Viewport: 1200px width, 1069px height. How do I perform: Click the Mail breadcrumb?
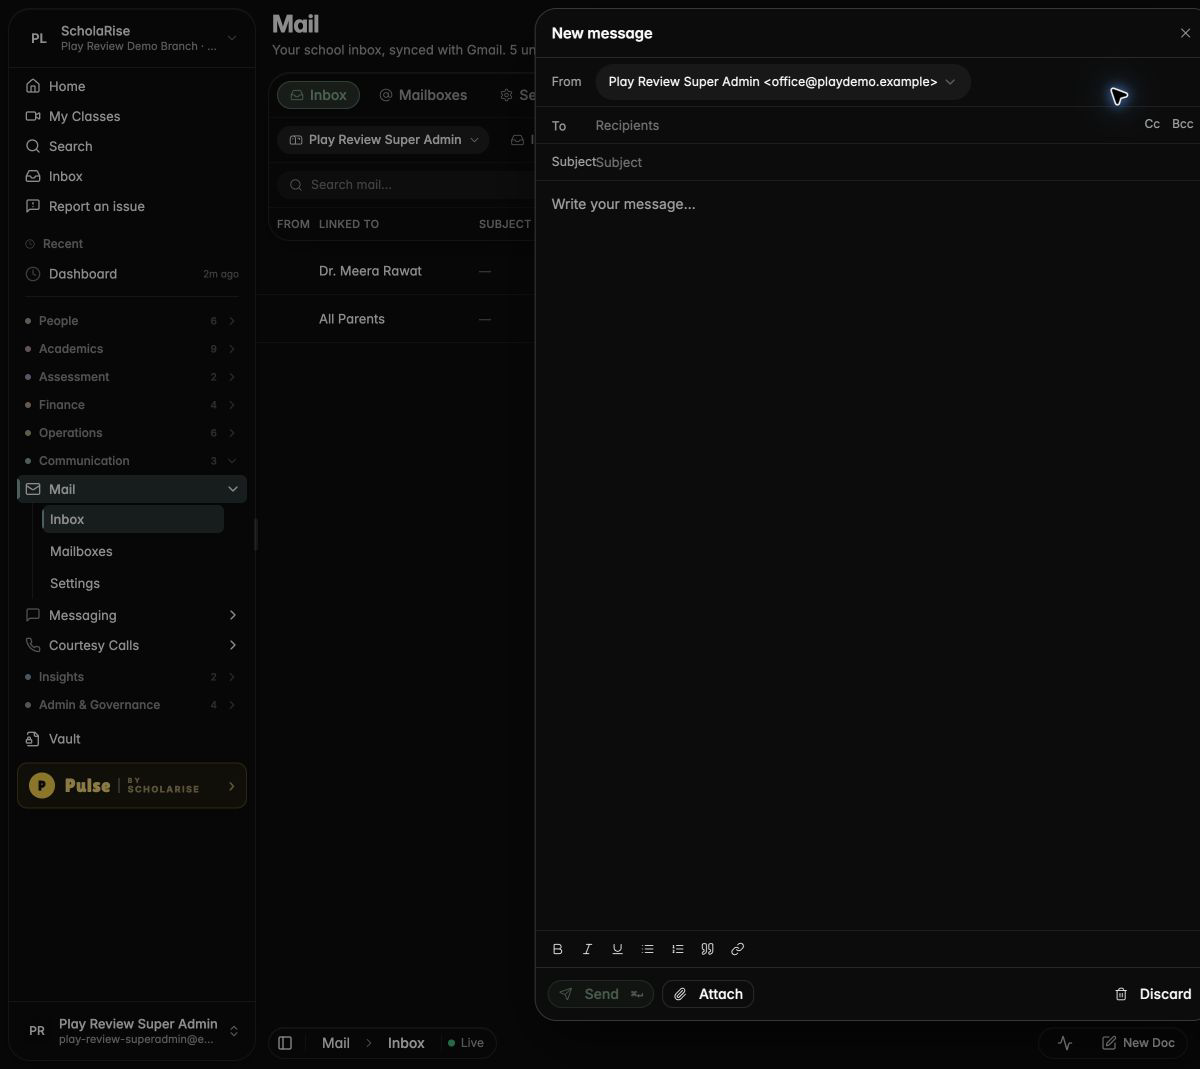click(336, 1043)
